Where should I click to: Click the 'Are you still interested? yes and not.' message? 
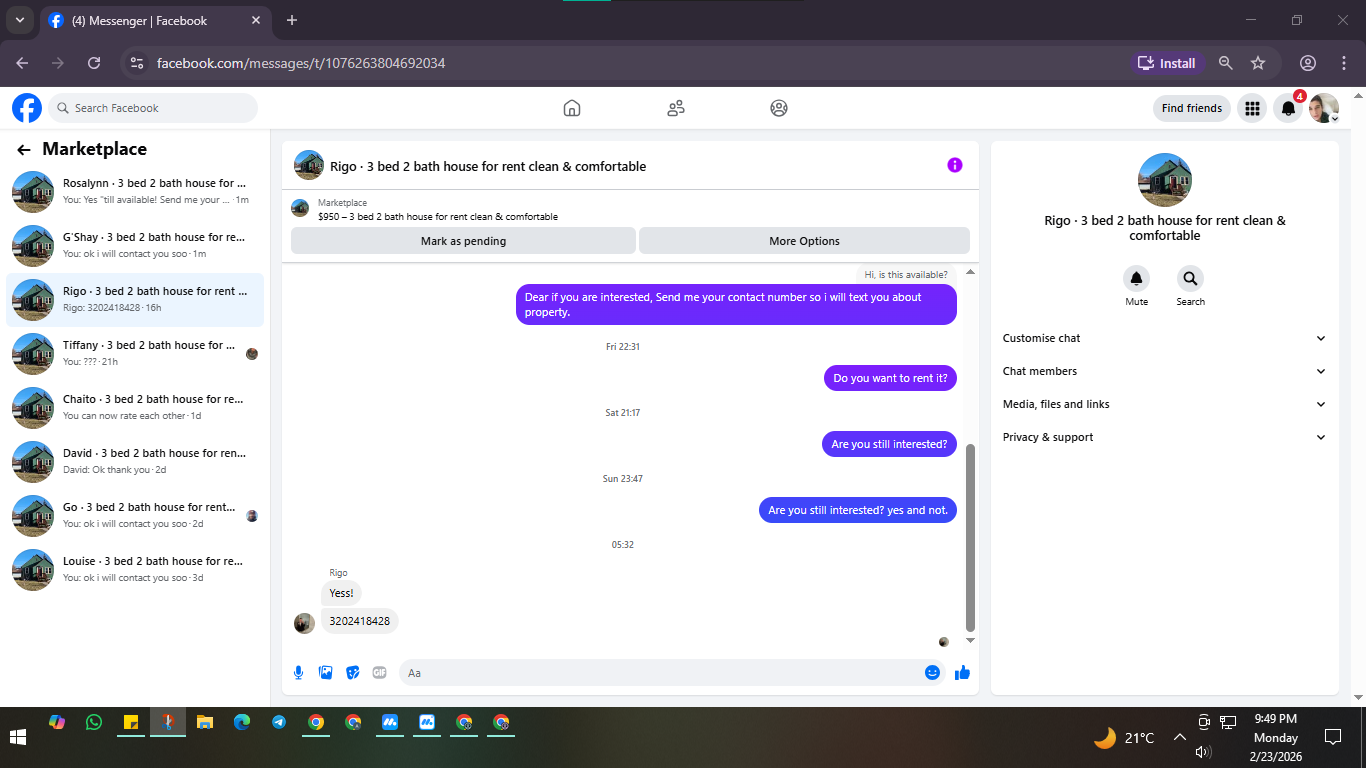(858, 510)
